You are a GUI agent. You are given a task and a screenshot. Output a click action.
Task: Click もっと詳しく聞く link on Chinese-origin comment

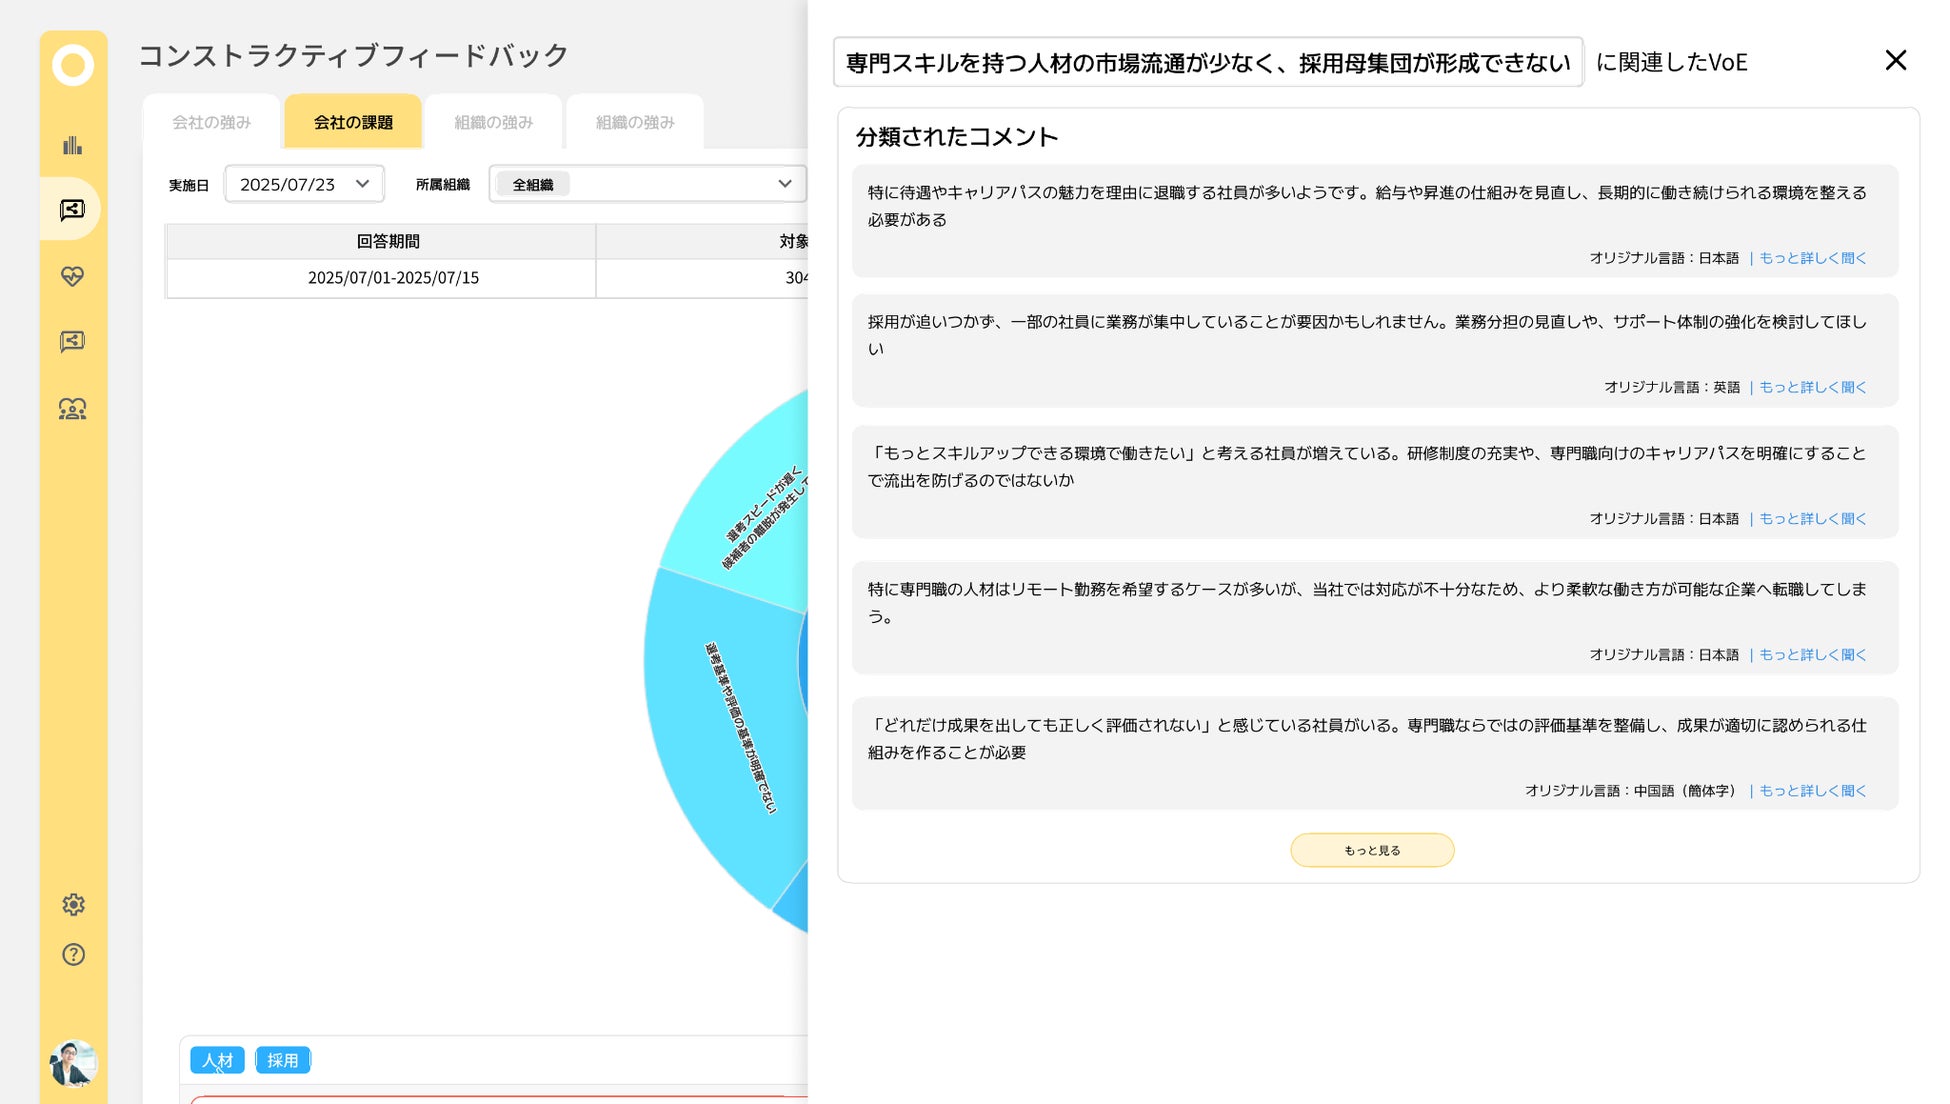click(1812, 791)
